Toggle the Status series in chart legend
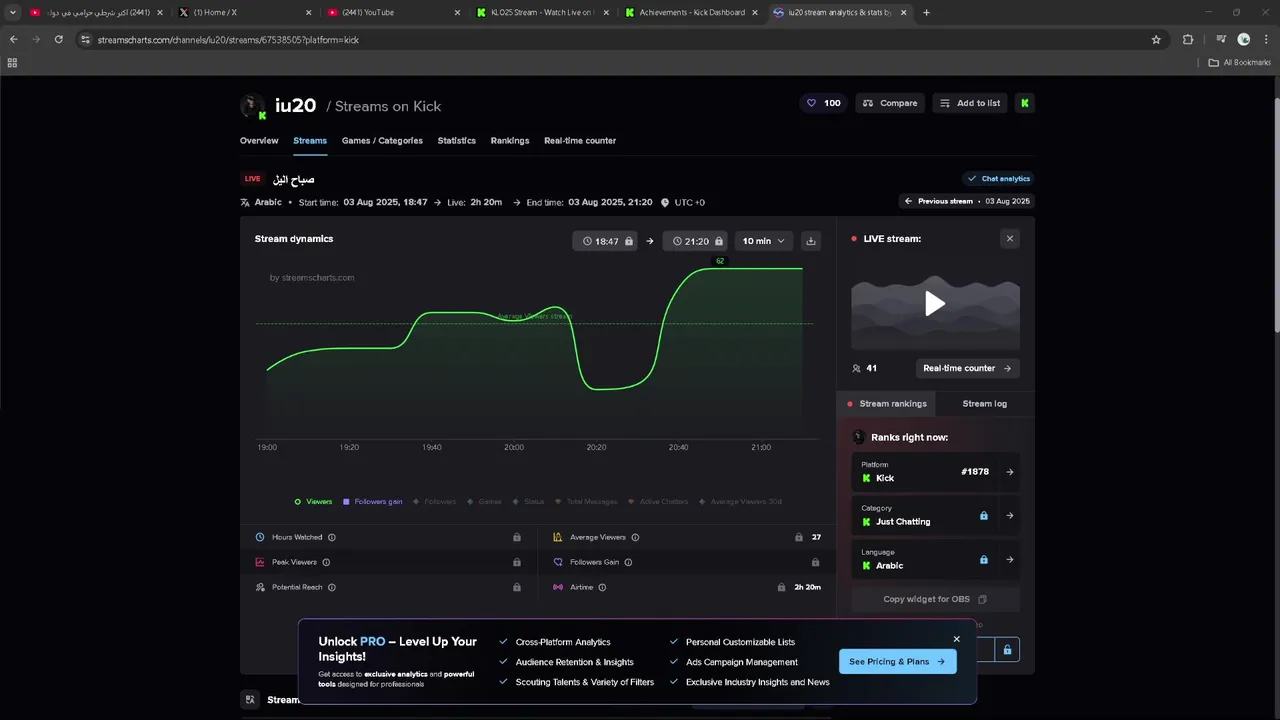 pyautogui.click(x=528, y=502)
